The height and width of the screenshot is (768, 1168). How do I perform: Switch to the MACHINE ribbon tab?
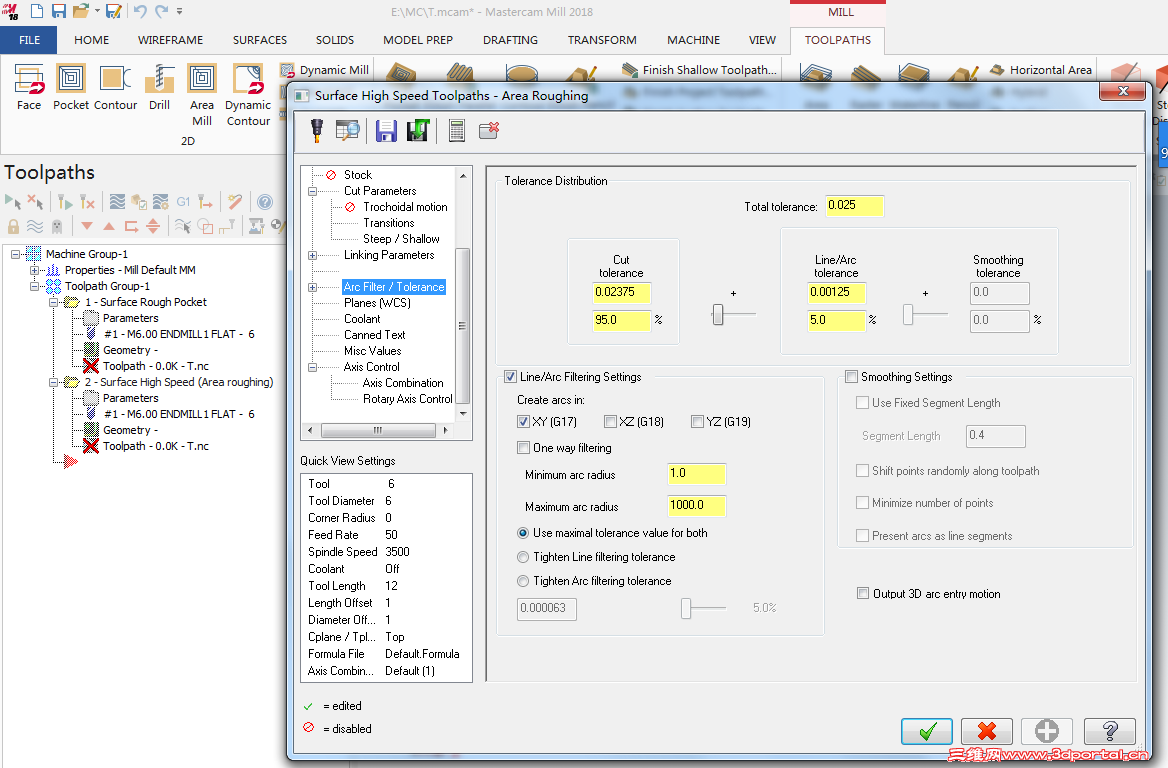click(694, 40)
